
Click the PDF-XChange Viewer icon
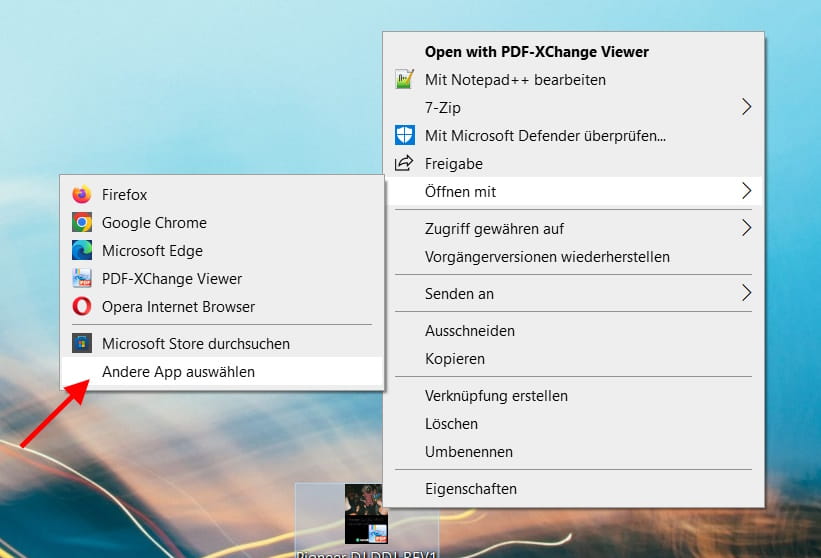pyautogui.click(x=82, y=278)
